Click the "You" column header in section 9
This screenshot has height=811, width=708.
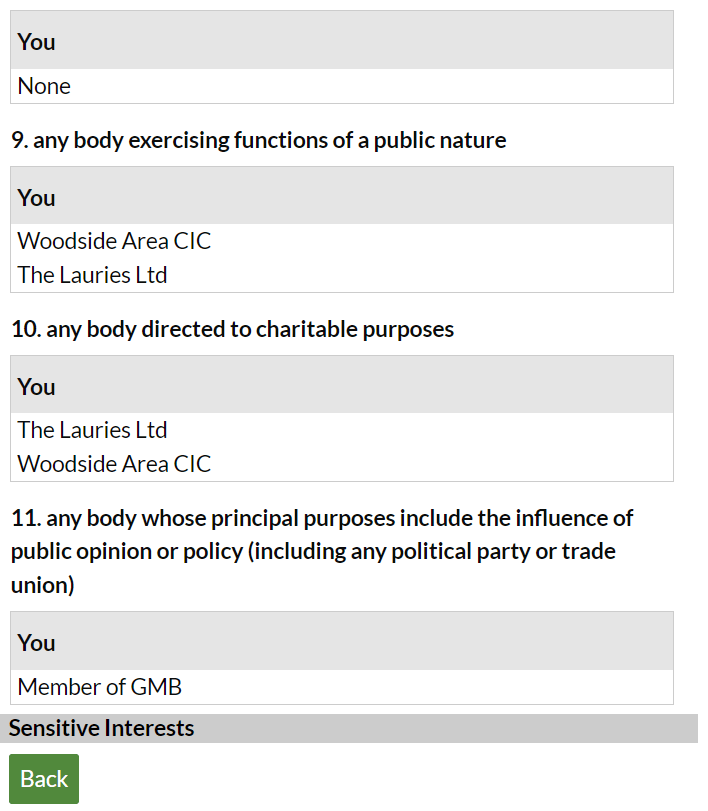pos(36,198)
